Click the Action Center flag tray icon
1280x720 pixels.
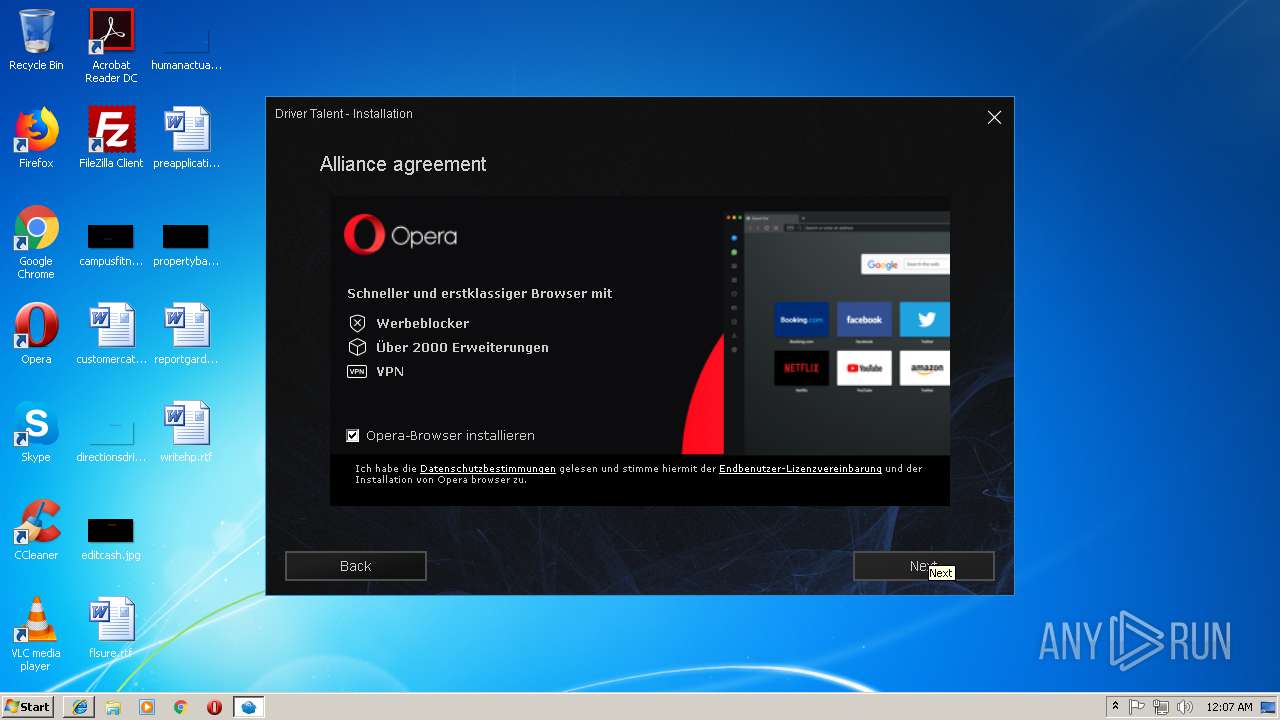tap(1137, 706)
